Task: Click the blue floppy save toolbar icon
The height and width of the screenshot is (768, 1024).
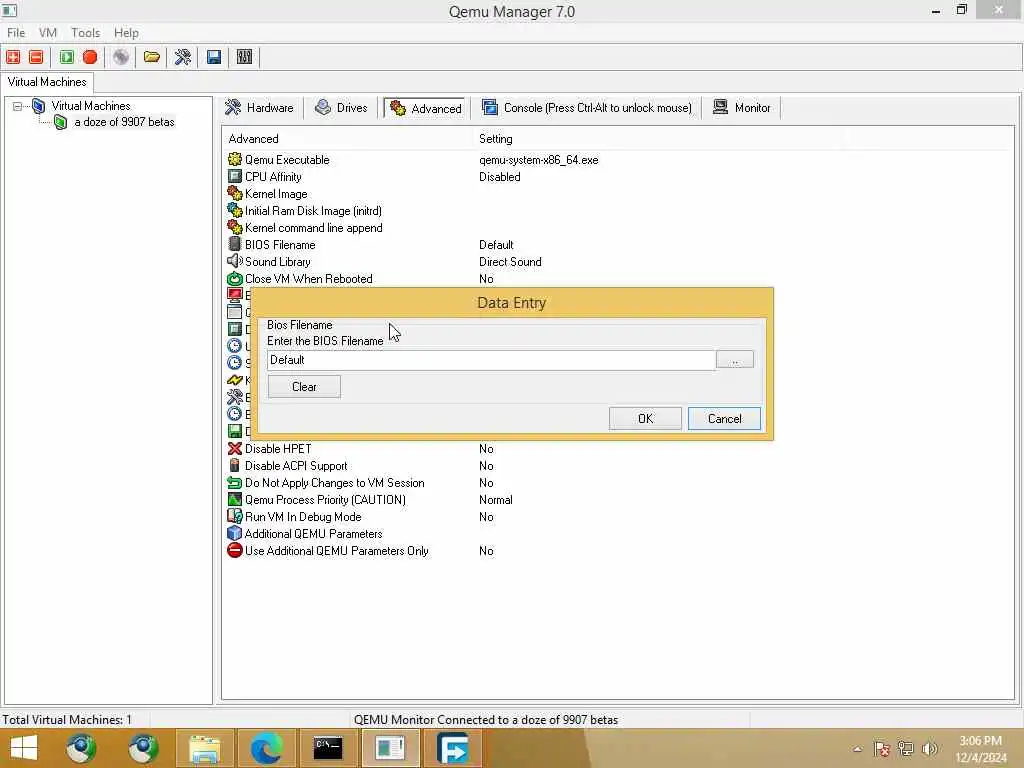Action: pyautogui.click(x=214, y=57)
